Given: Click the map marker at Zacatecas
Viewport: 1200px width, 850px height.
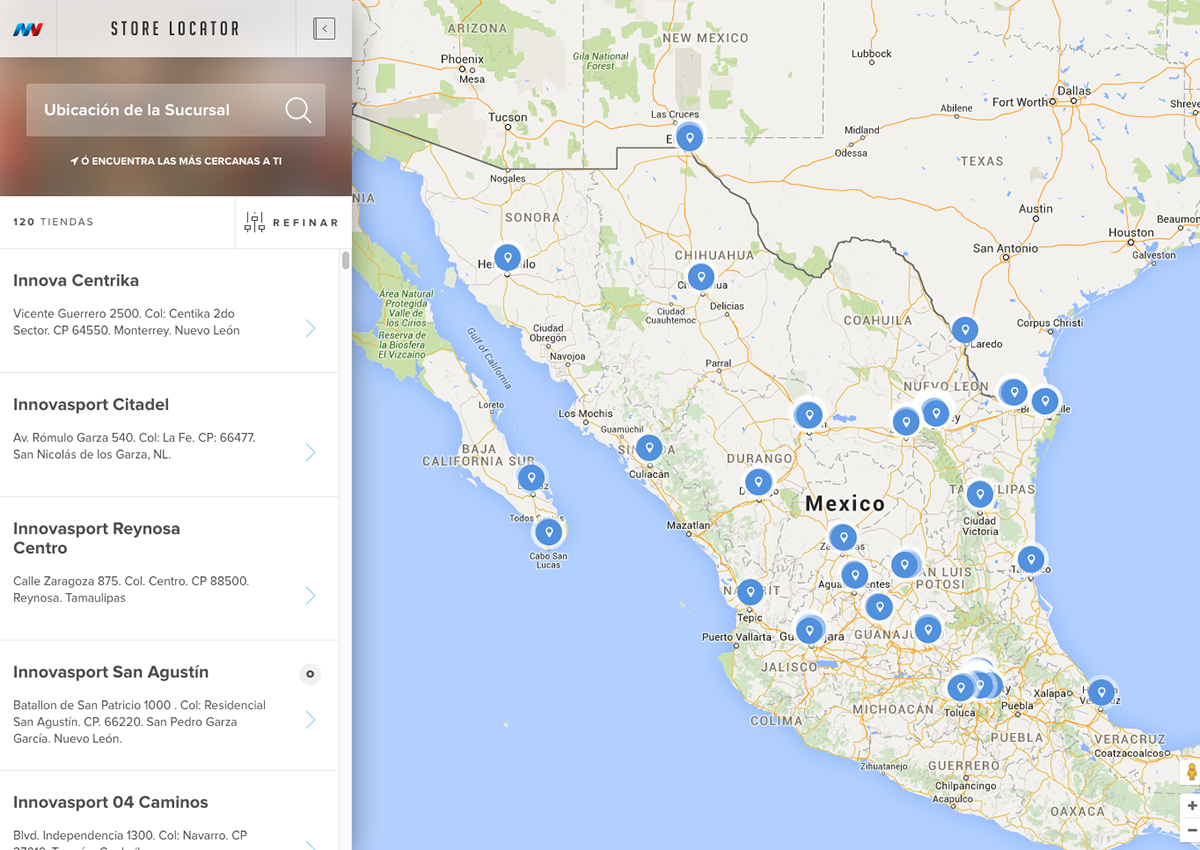Looking at the screenshot, I should pos(843,538).
